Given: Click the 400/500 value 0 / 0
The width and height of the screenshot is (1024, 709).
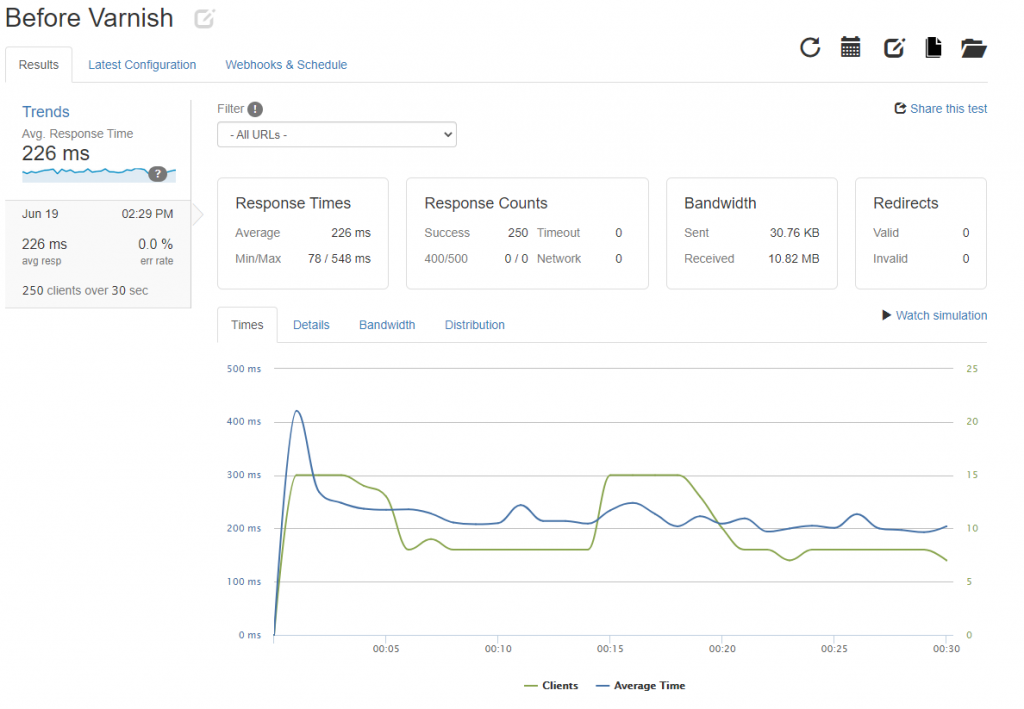Looking at the screenshot, I should click(x=516, y=259).
